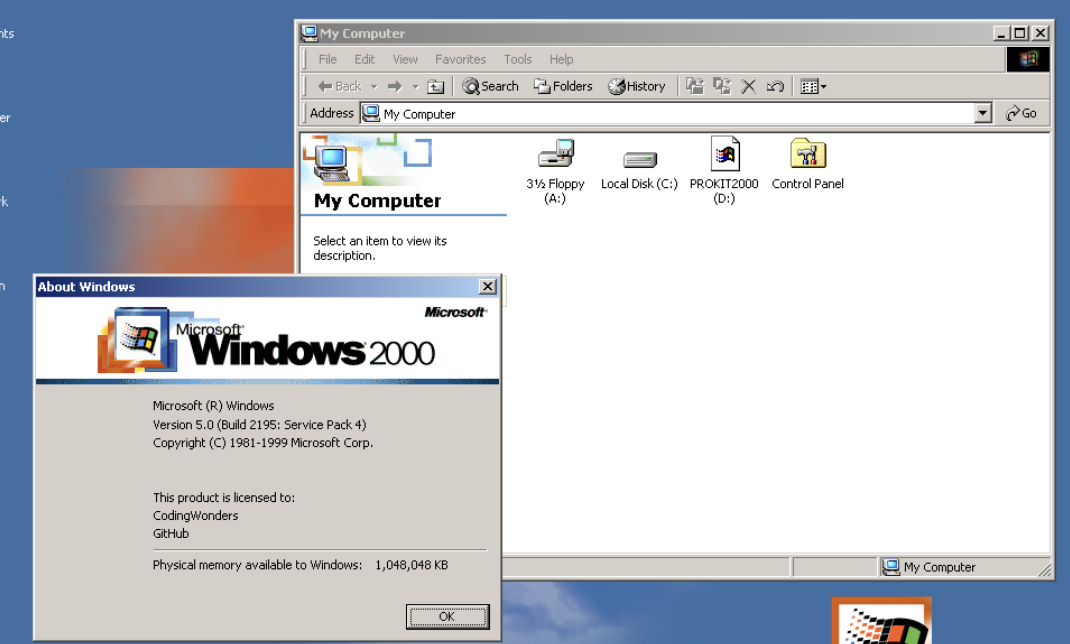Viewport: 1070px width, 644px height.
Task: Click inside the Address field showing My Computer
Action: click(x=667, y=113)
